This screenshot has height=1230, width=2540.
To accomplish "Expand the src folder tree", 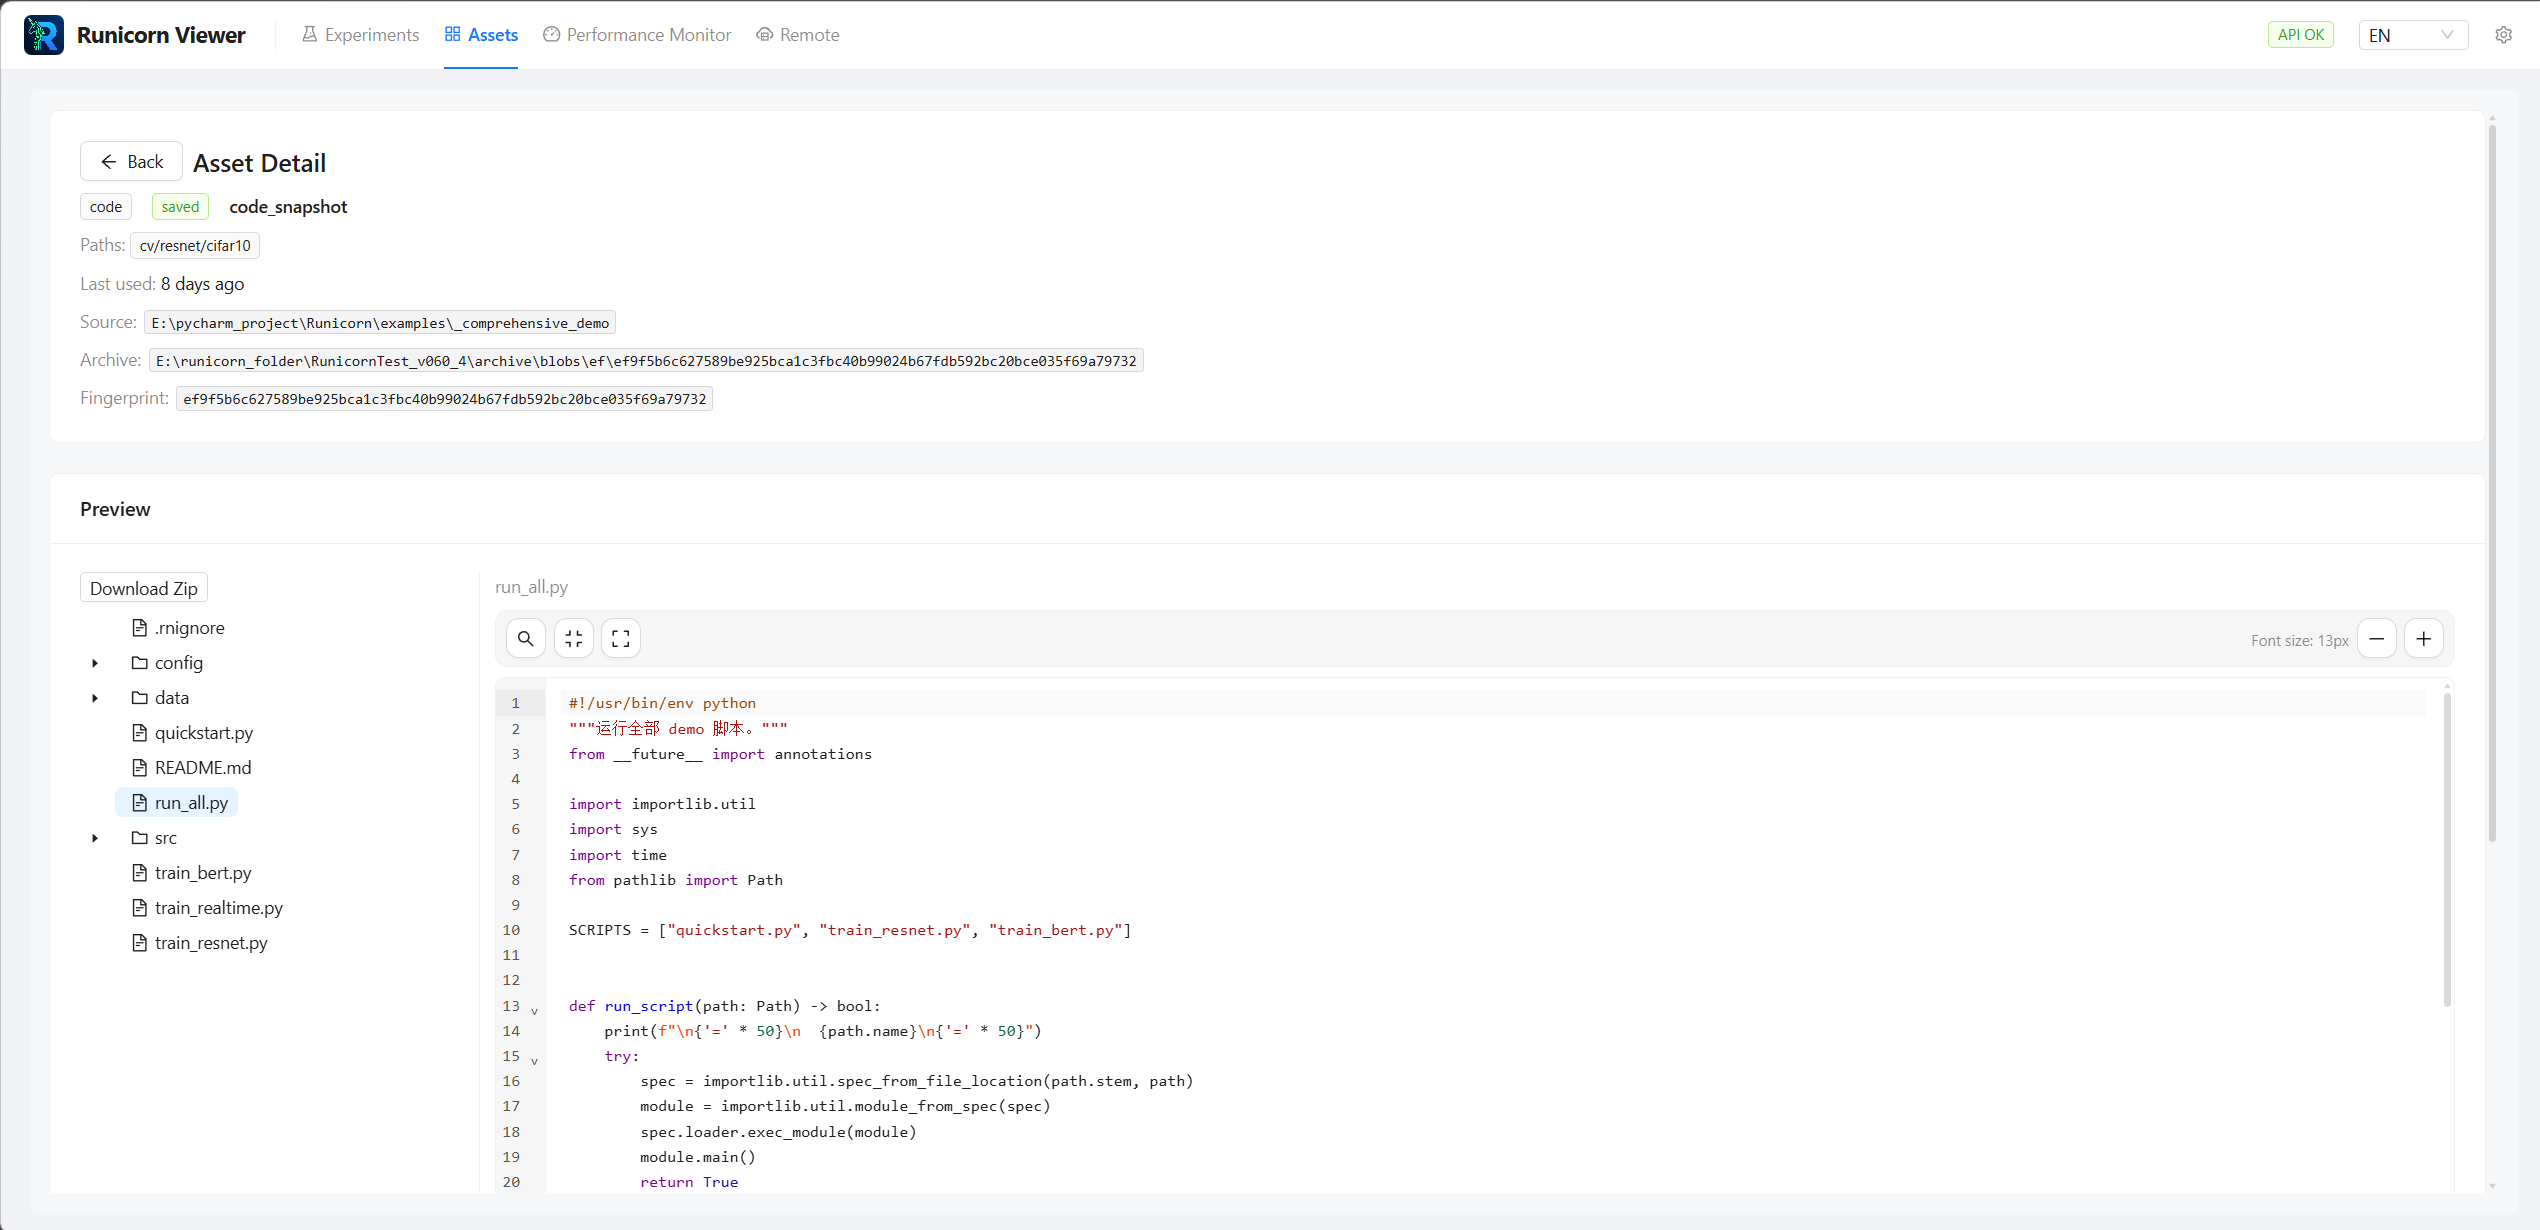I will (95, 838).
